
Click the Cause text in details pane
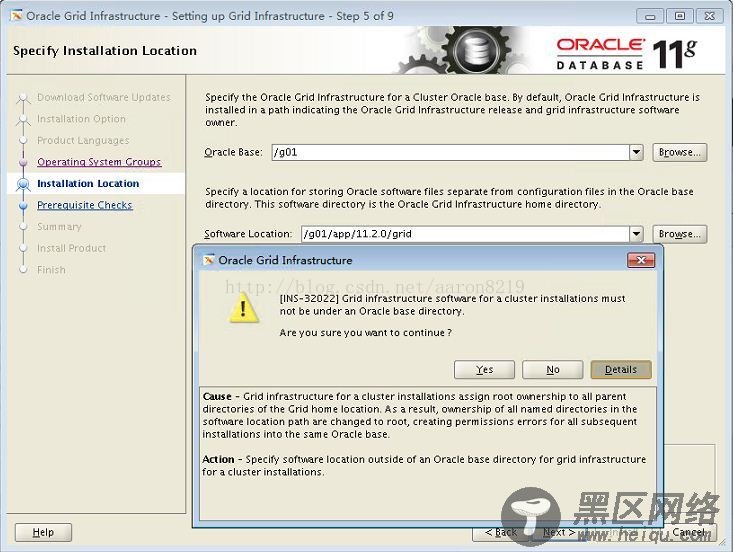(x=420, y=415)
